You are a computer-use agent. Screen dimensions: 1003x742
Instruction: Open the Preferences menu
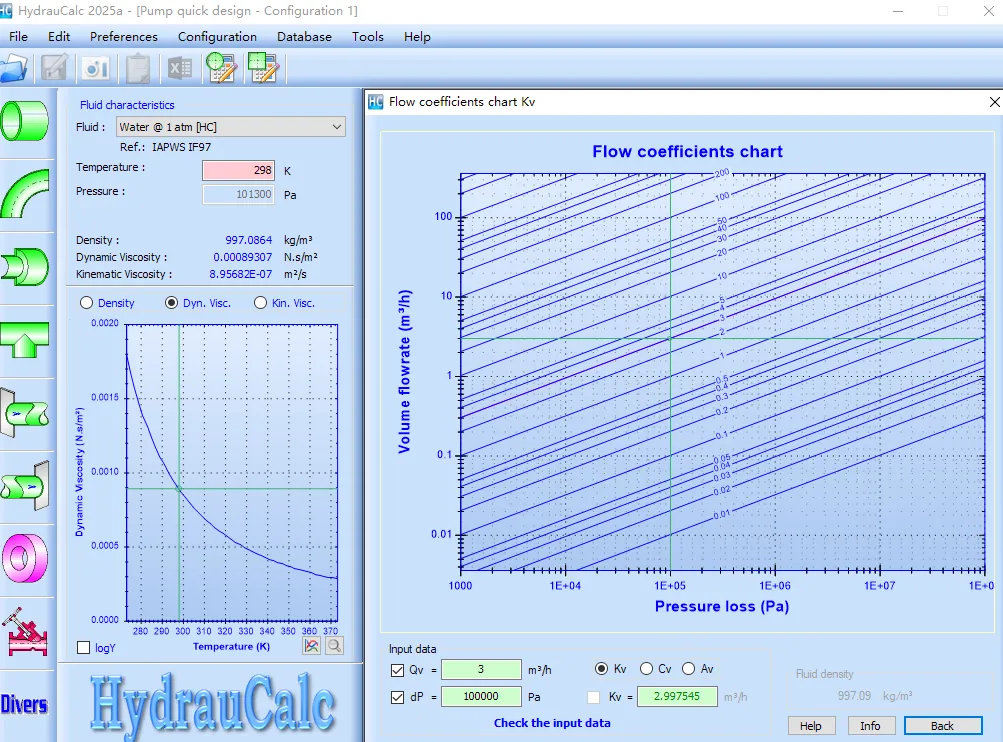pos(123,36)
